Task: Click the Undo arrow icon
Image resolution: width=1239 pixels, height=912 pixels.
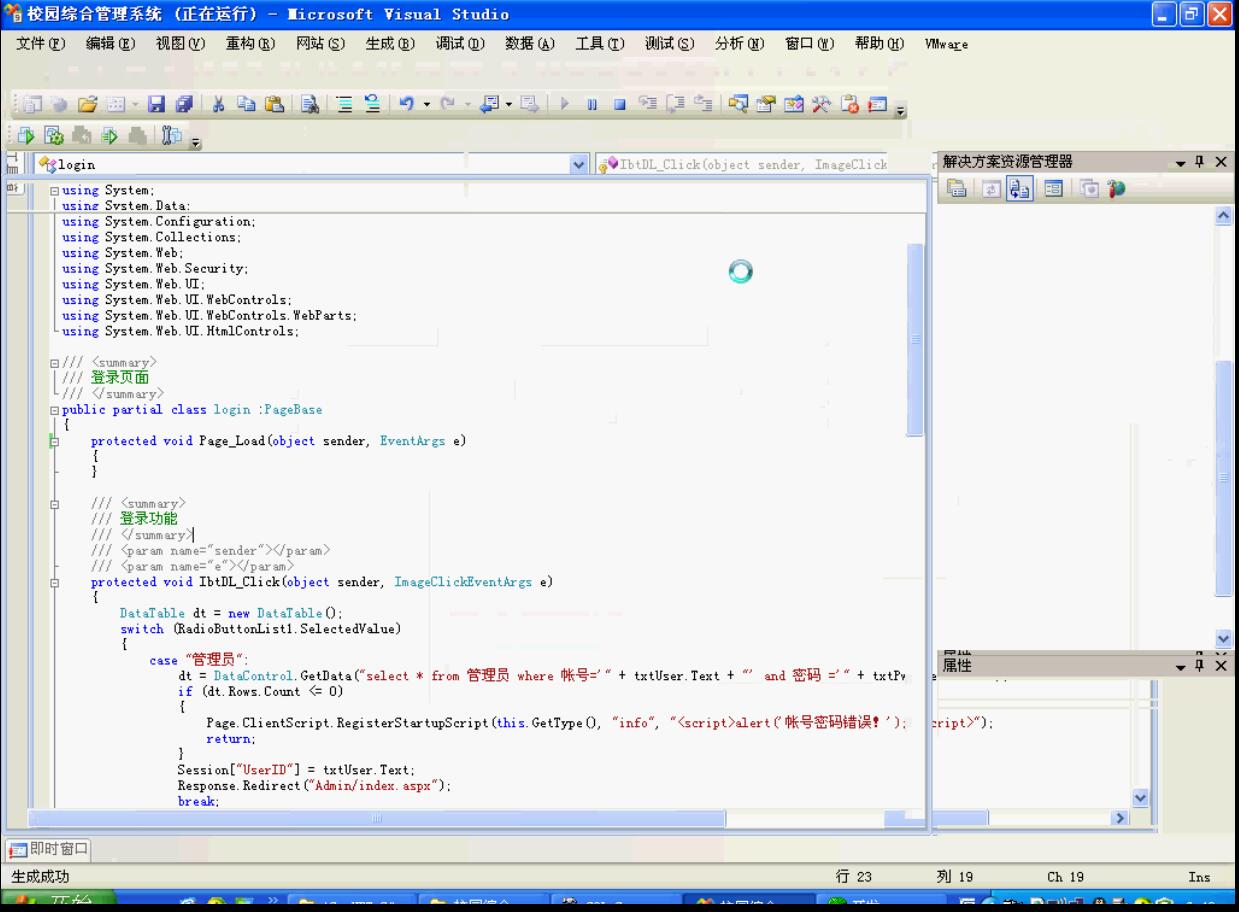Action: [x=406, y=104]
